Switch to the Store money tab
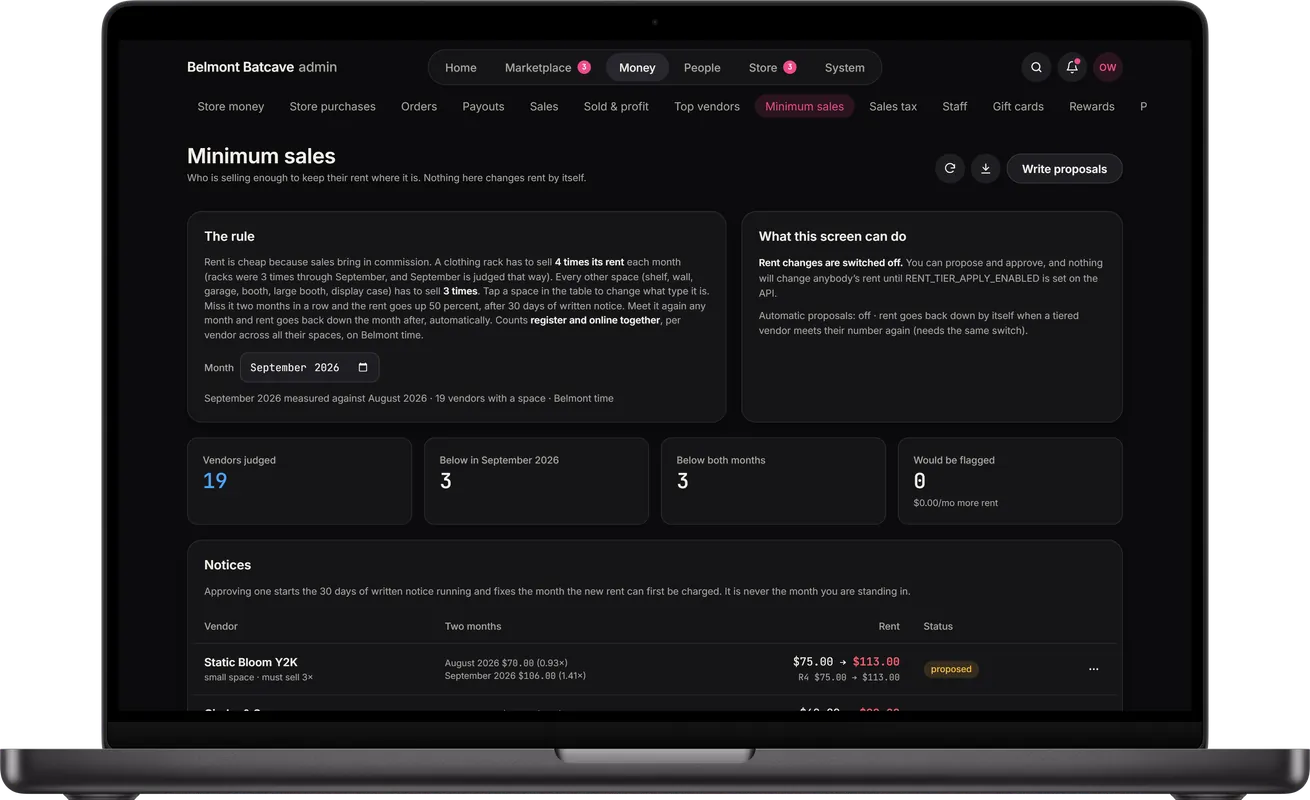The height and width of the screenshot is (800, 1310). tap(231, 106)
